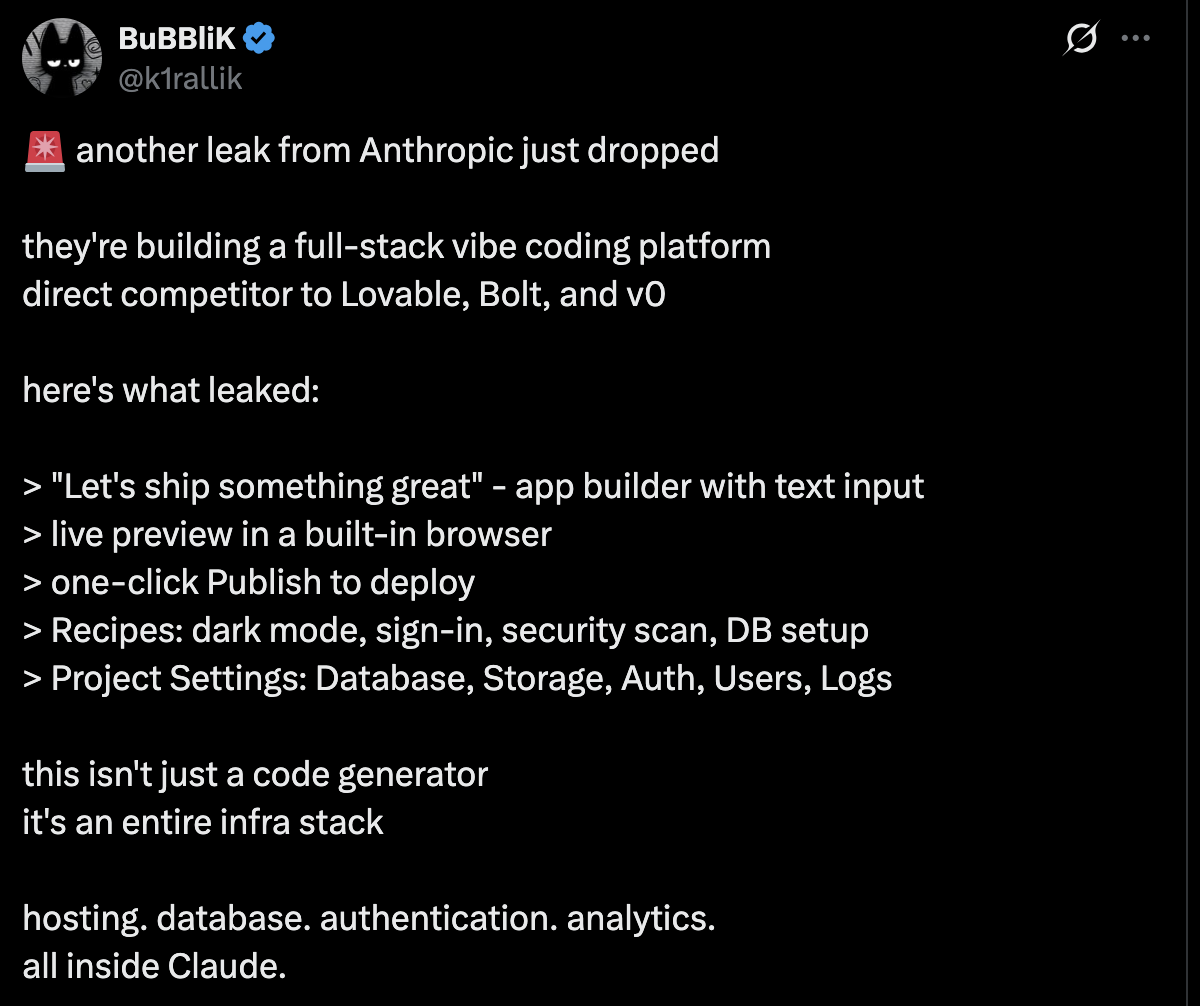Viewport: 1200px width, 1006px height.
Task: Click the "here's what leaked:" text
Action: pos(170,390)
